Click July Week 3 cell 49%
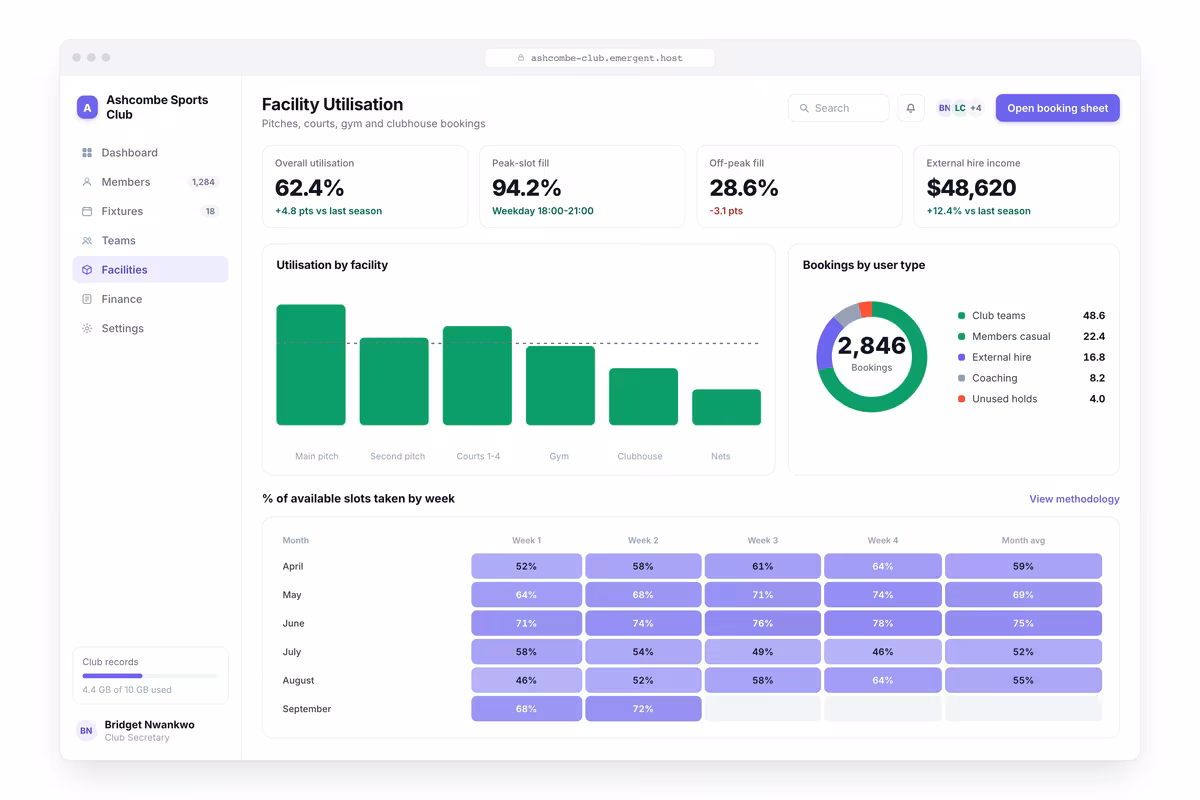The width and height of the screenshot is (1200, 800). click(763, 652)
